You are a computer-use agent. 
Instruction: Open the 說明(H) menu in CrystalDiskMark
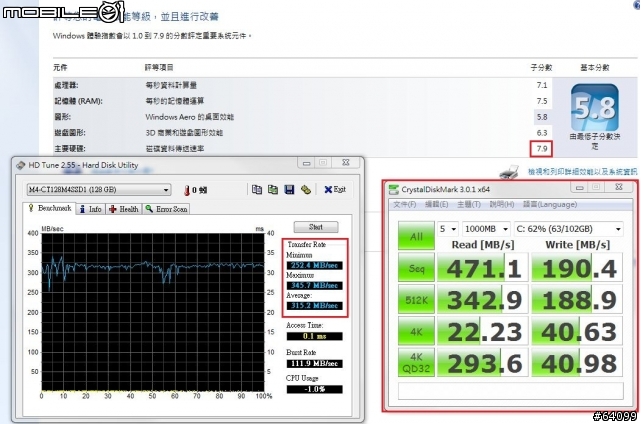click(502, 204)
